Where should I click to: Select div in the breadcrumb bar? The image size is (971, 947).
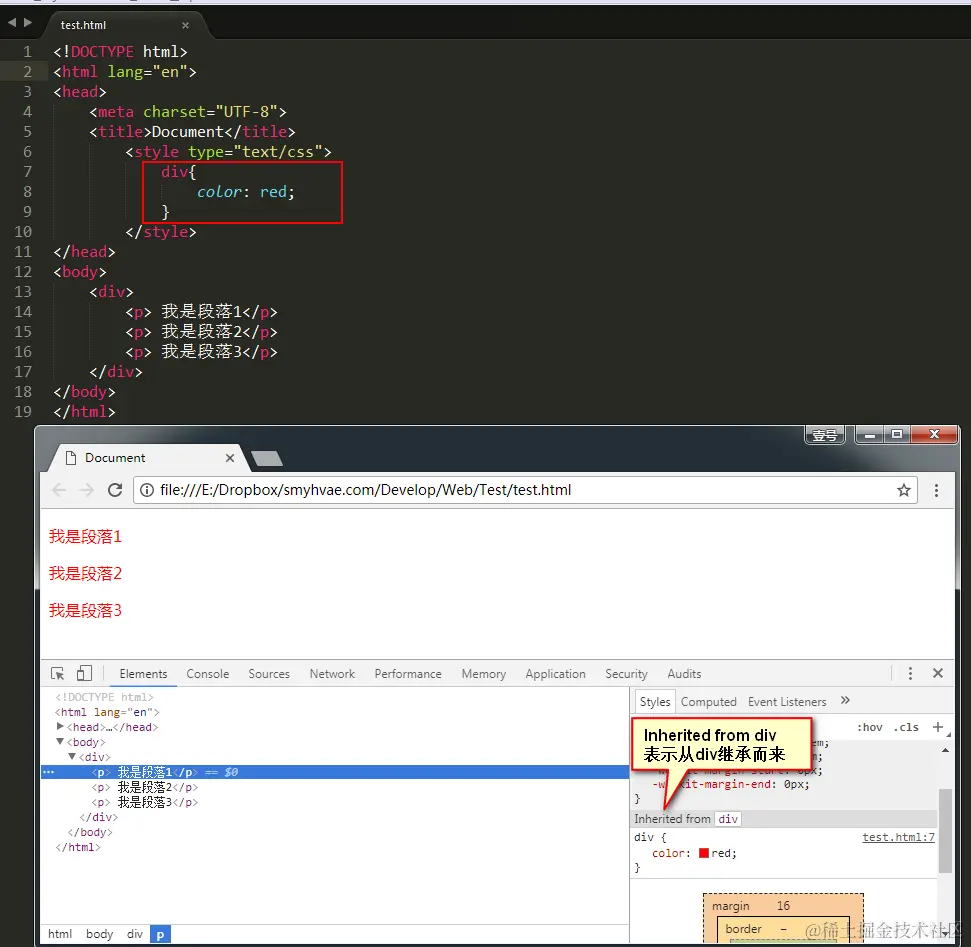(x=134, y=934)
